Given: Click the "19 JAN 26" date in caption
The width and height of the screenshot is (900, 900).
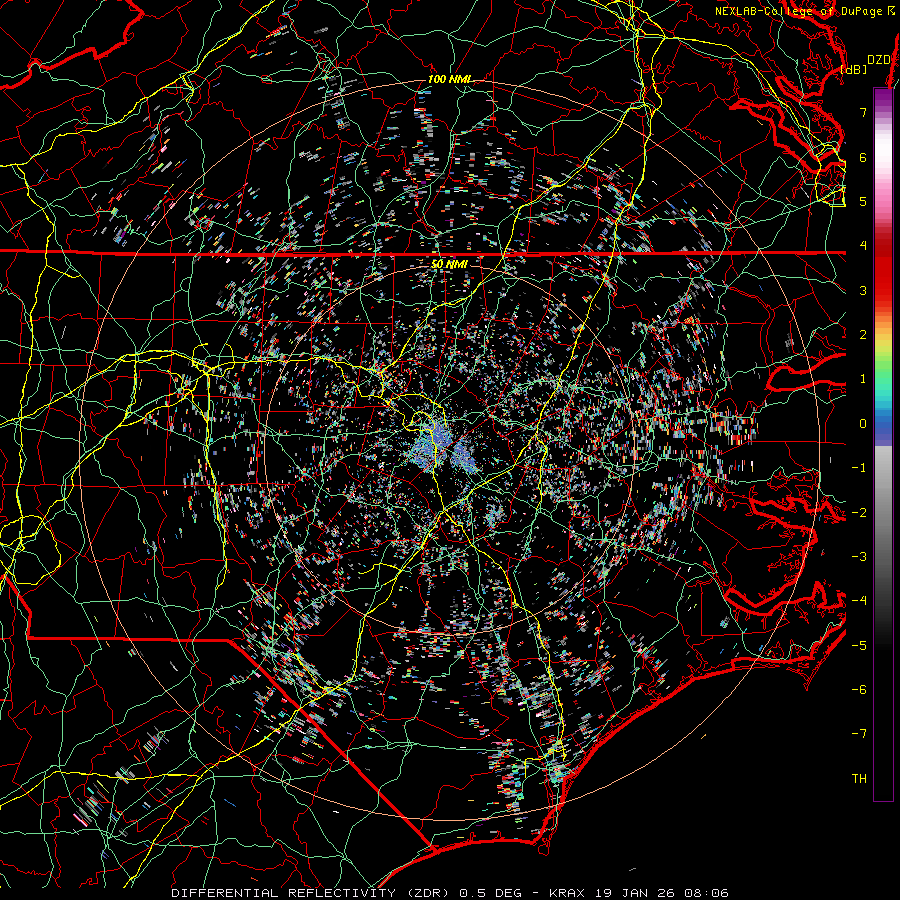Looking at the screenshot, I should [x=634, y=893].
